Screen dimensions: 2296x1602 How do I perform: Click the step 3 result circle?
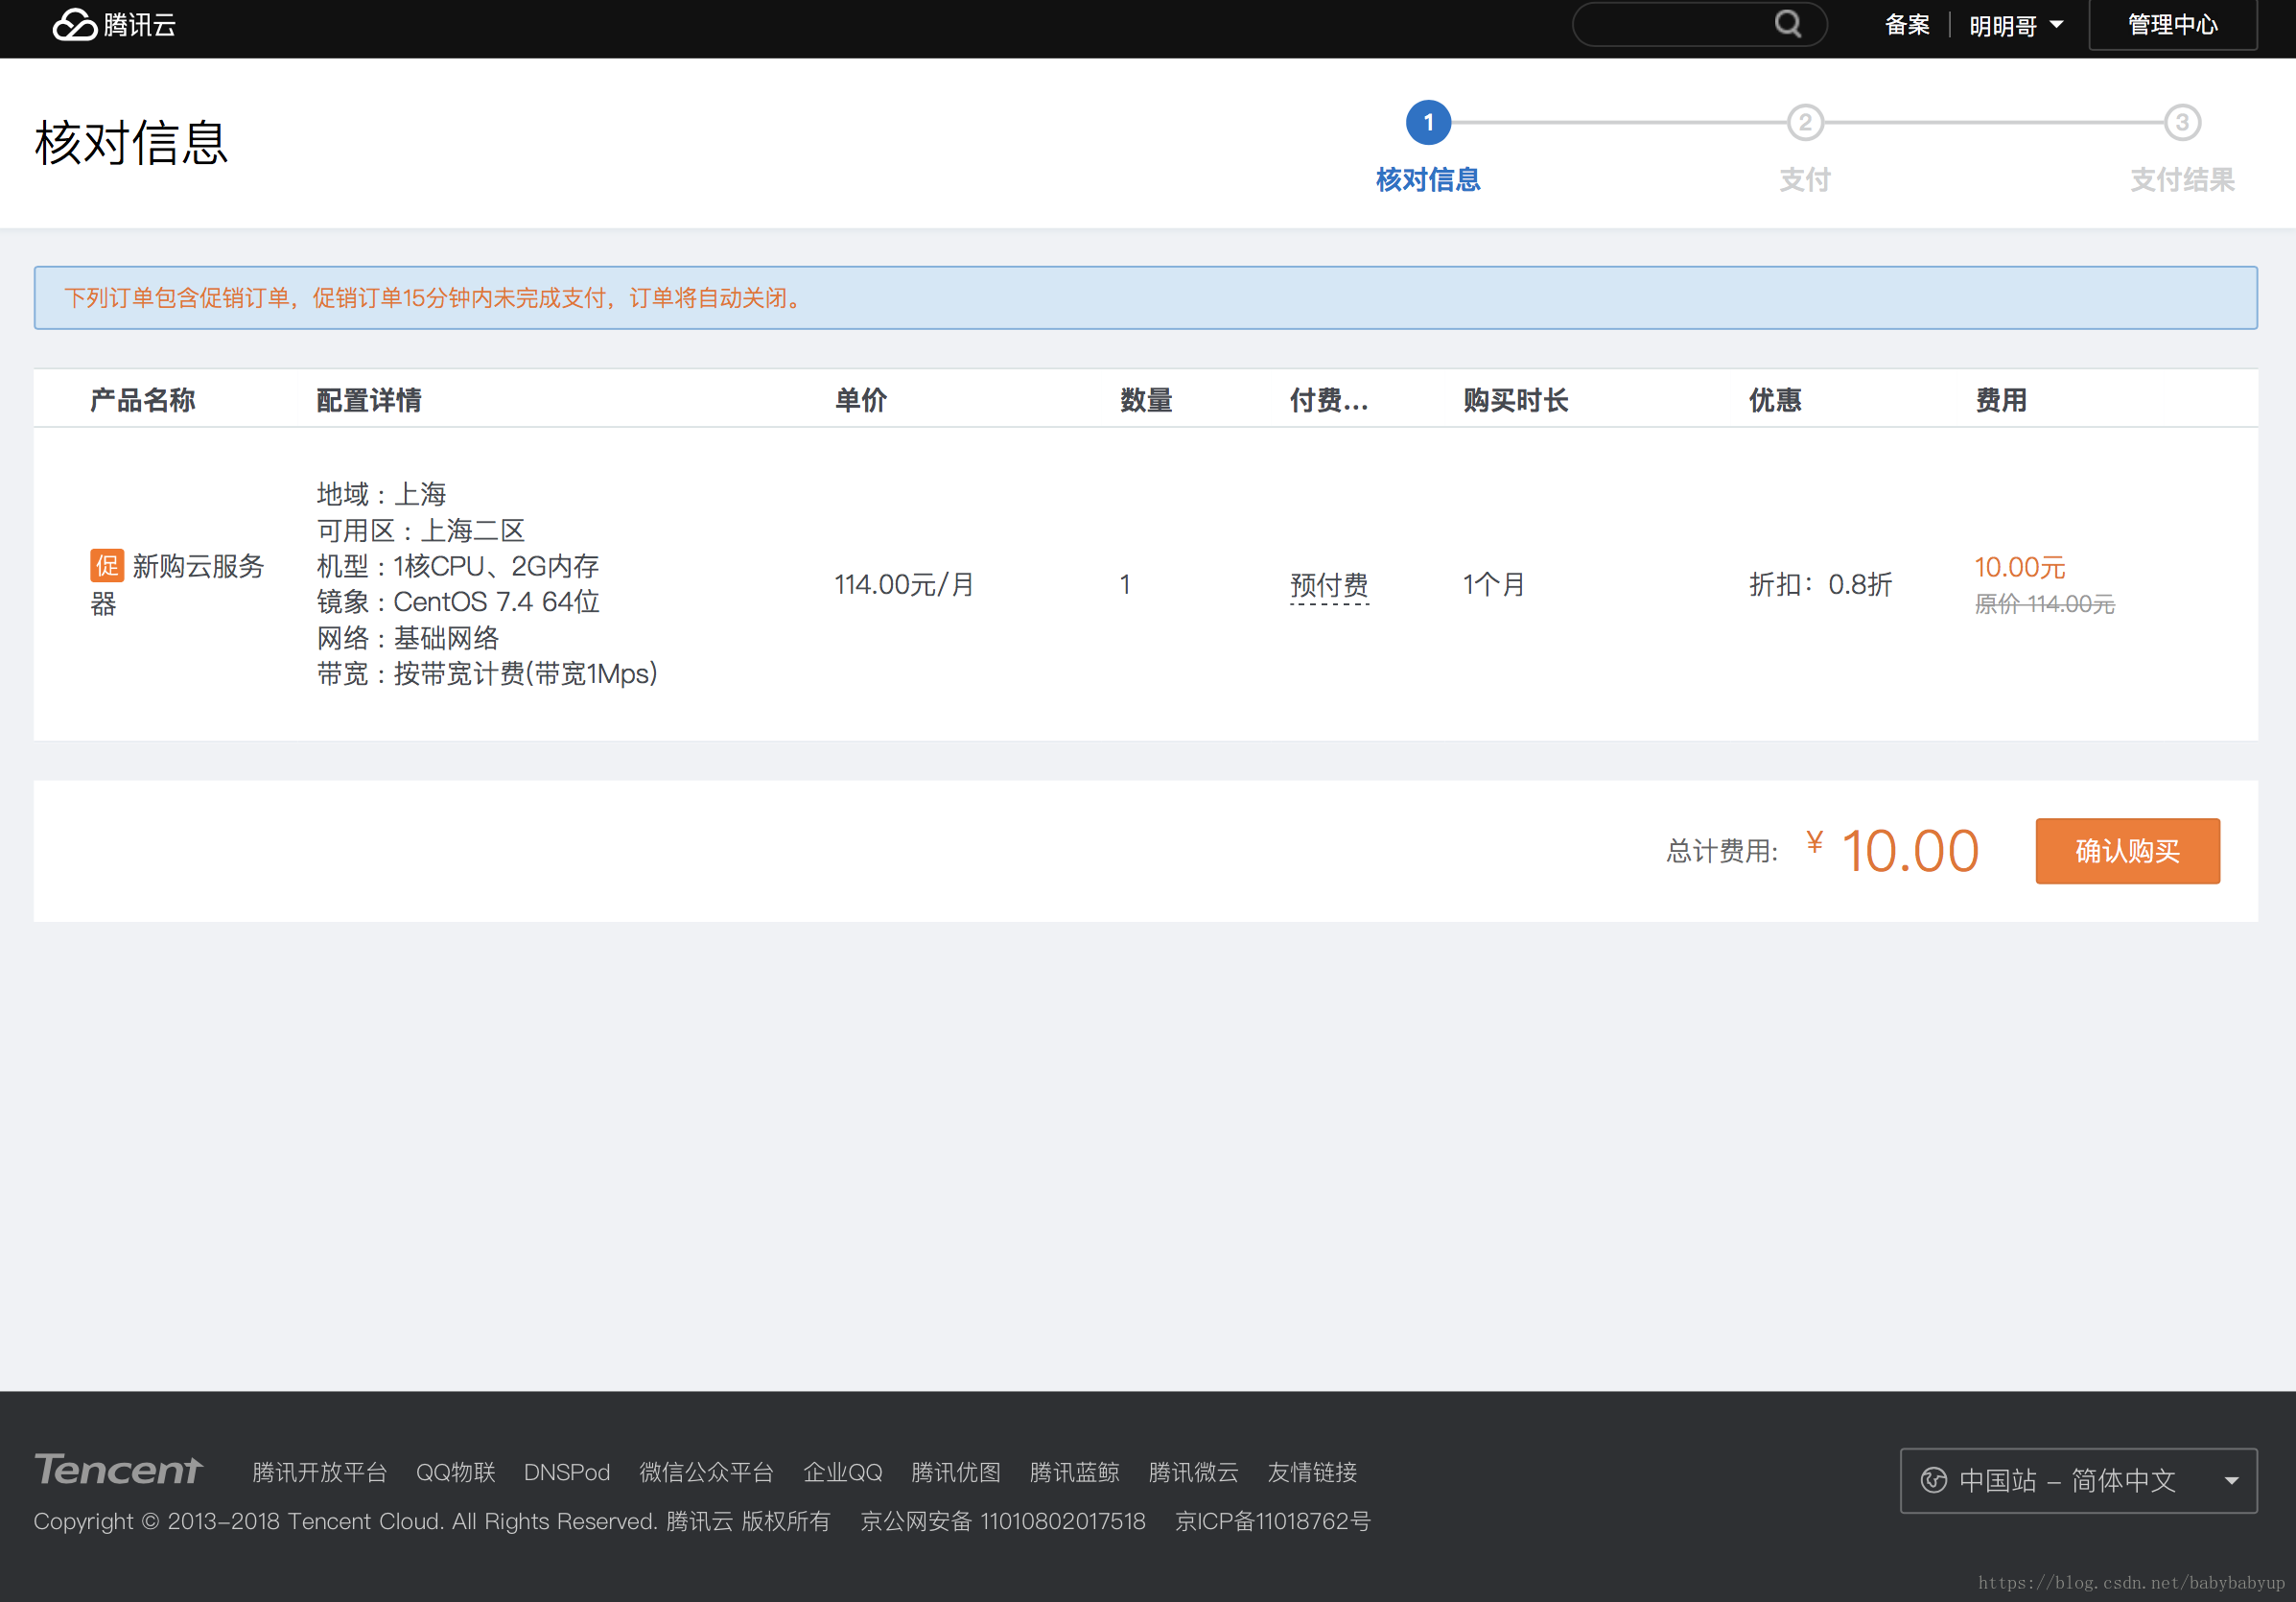(2181, 122)
